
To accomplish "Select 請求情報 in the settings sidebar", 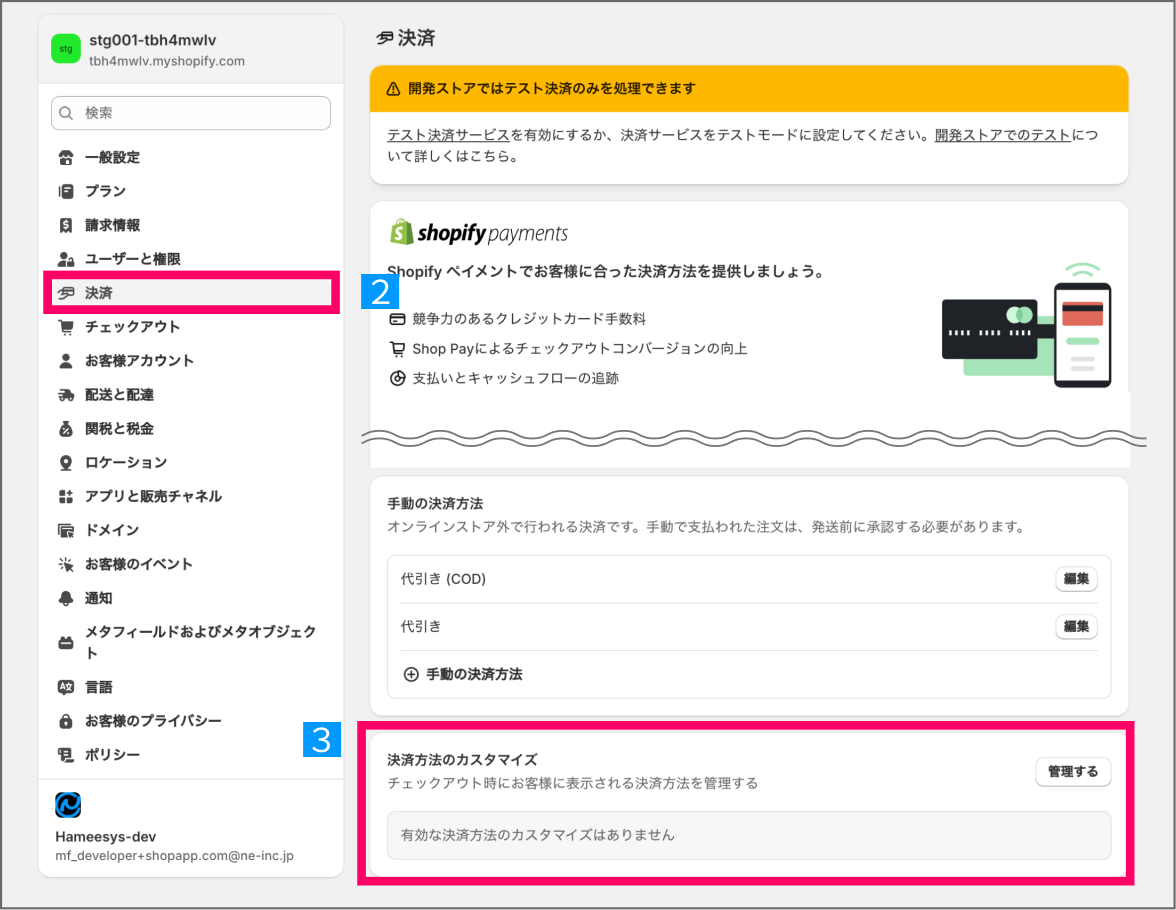I will [x=112, y=225].
